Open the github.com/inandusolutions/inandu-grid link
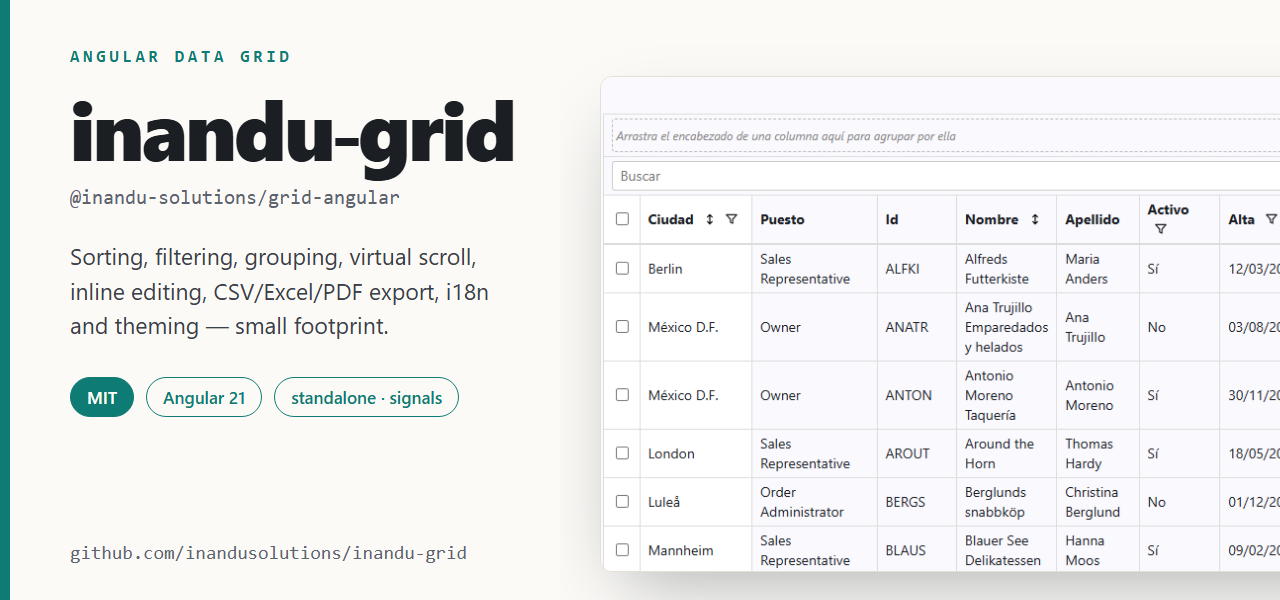Image resolution: width=1280 pixels, height=600 pixels. point(268,553)
